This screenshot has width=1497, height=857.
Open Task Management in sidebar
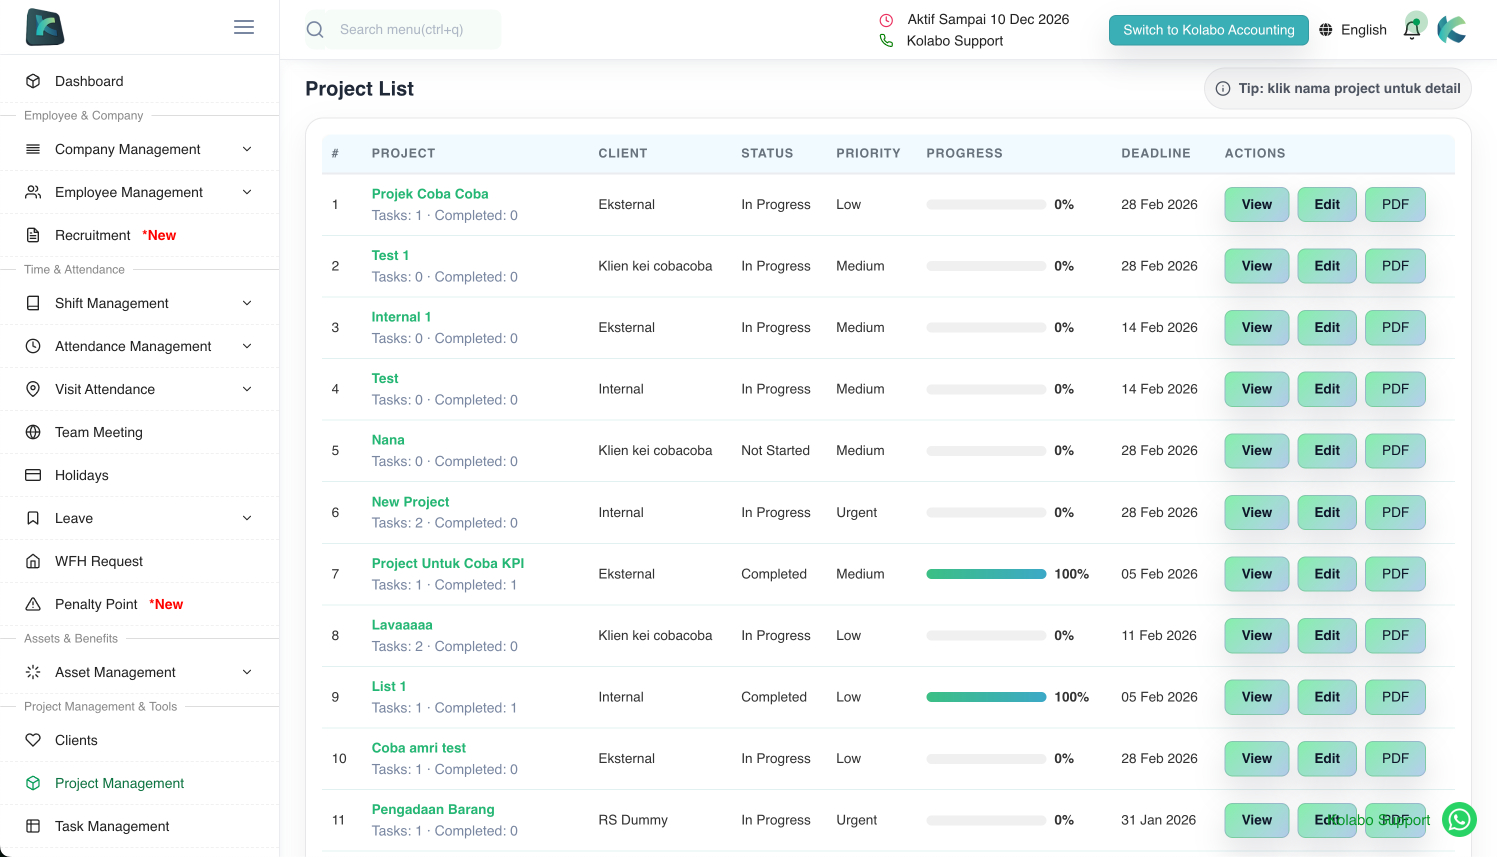point(112,826)
